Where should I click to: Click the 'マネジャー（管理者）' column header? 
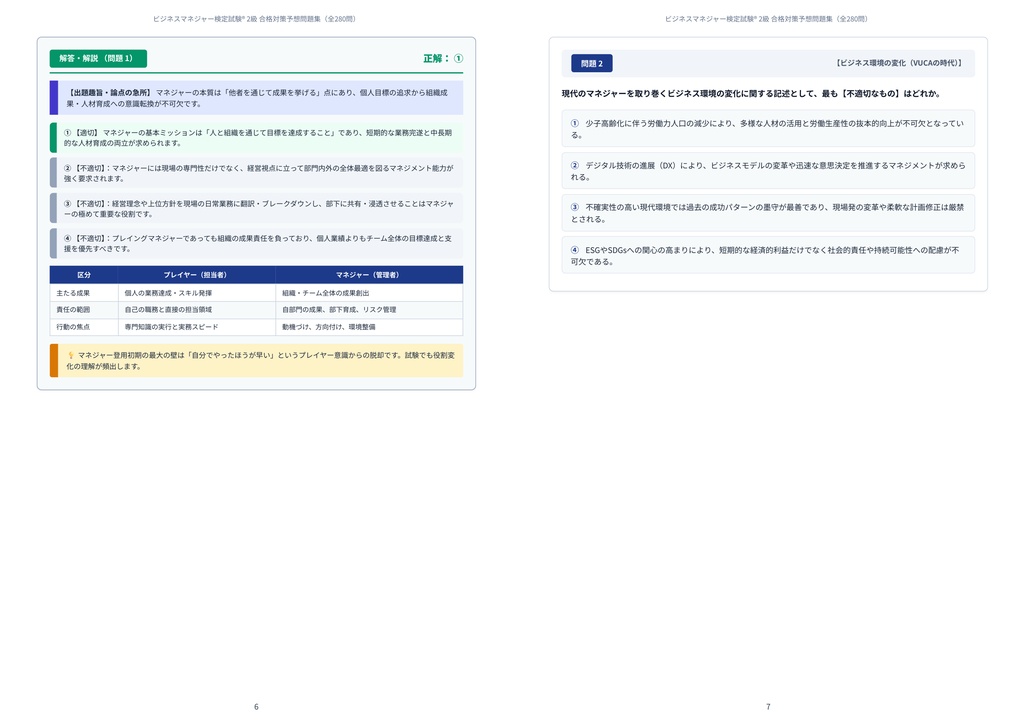tap(367, 275)
